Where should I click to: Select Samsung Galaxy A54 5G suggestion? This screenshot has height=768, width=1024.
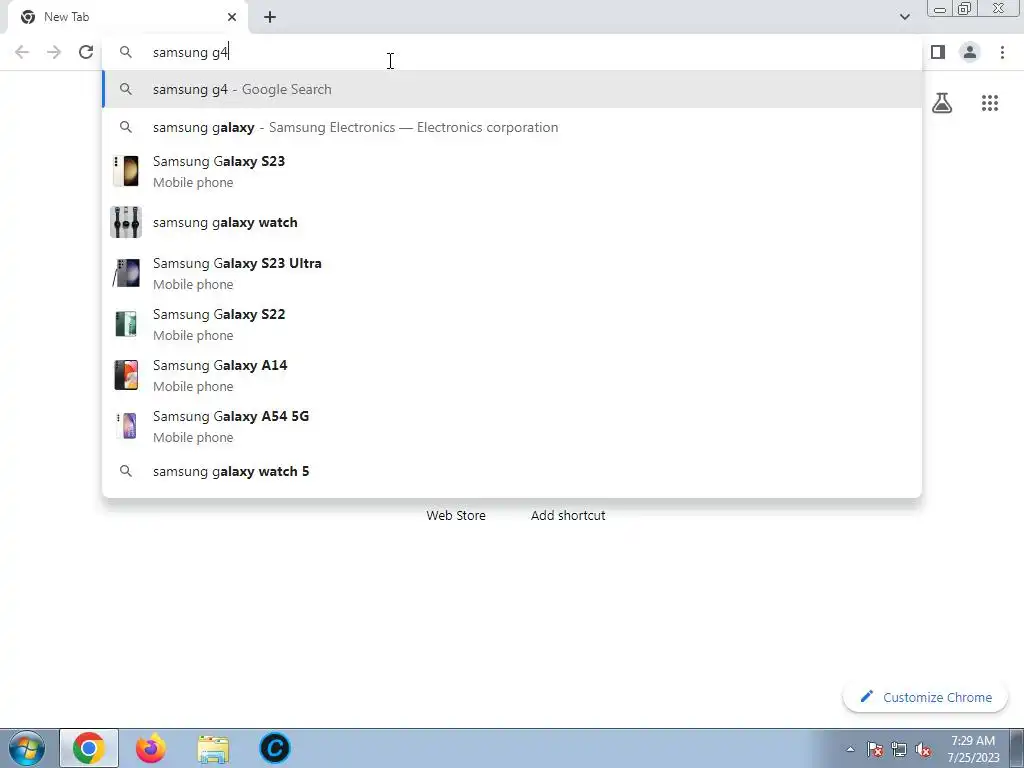pyautogui.click(x=512, y=426)
